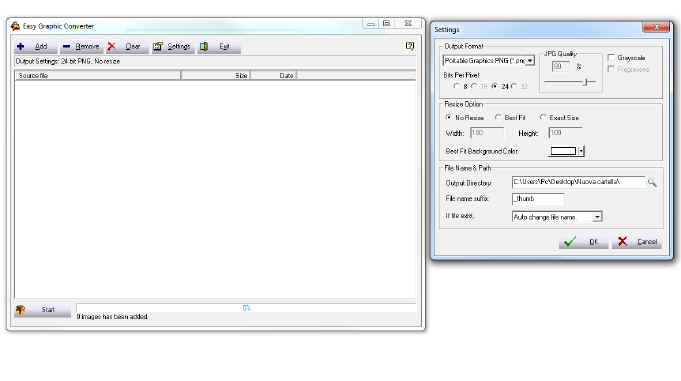
Task: Click the Cancel button in Settings
Action: point(637,242)
